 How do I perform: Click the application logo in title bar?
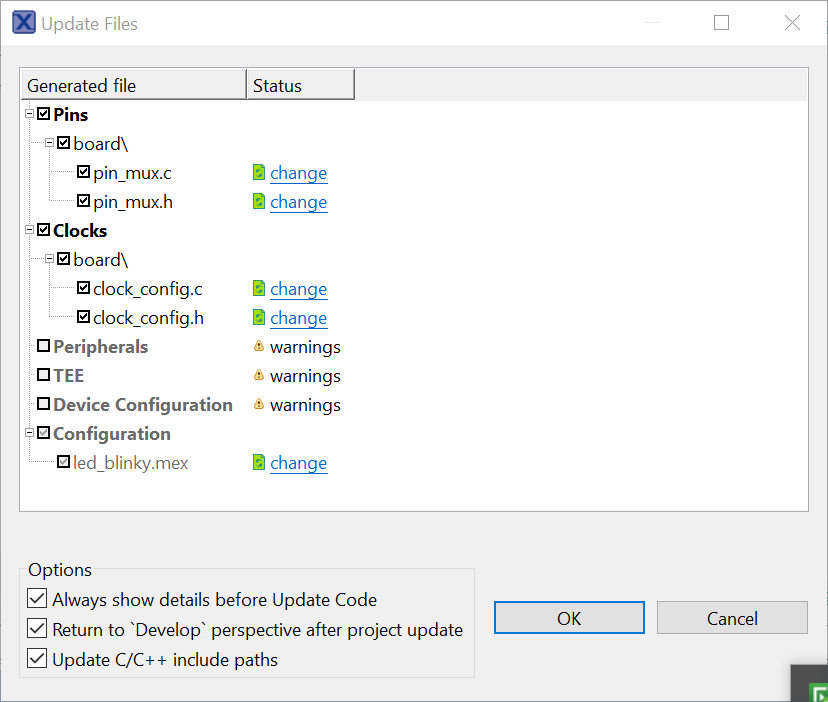pyautogui.click(x=23, y=22)
